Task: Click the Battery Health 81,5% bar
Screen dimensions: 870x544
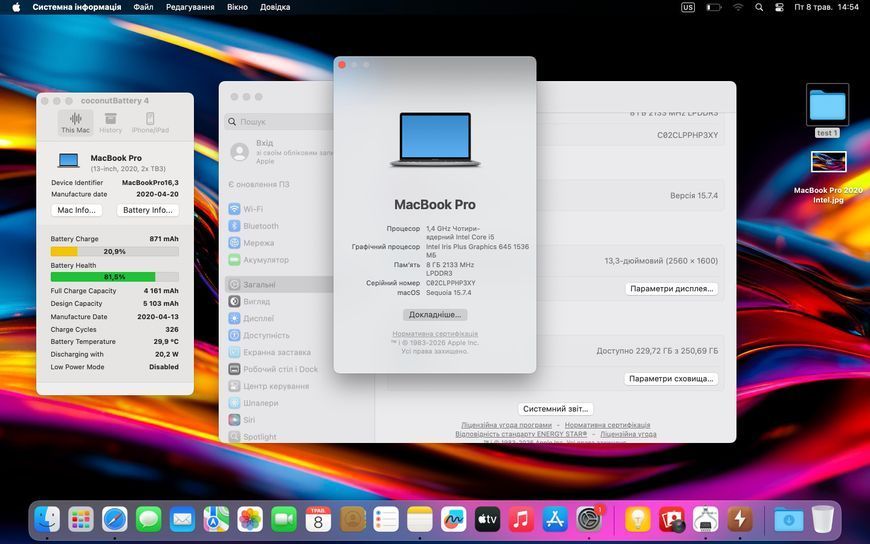Action: point(114,276)
